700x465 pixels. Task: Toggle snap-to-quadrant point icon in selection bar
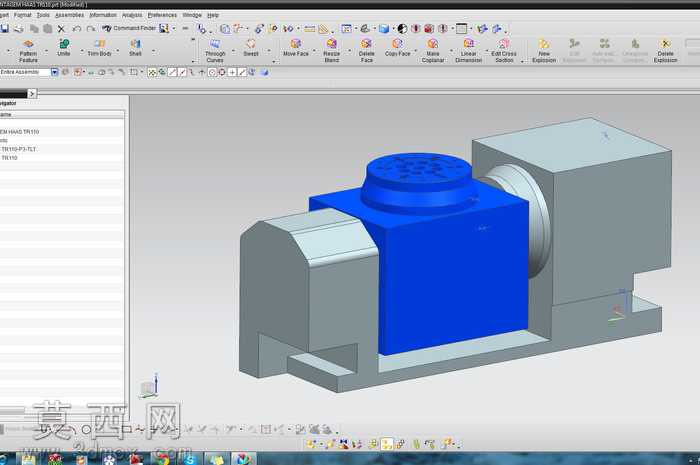[x=222, y=72]
